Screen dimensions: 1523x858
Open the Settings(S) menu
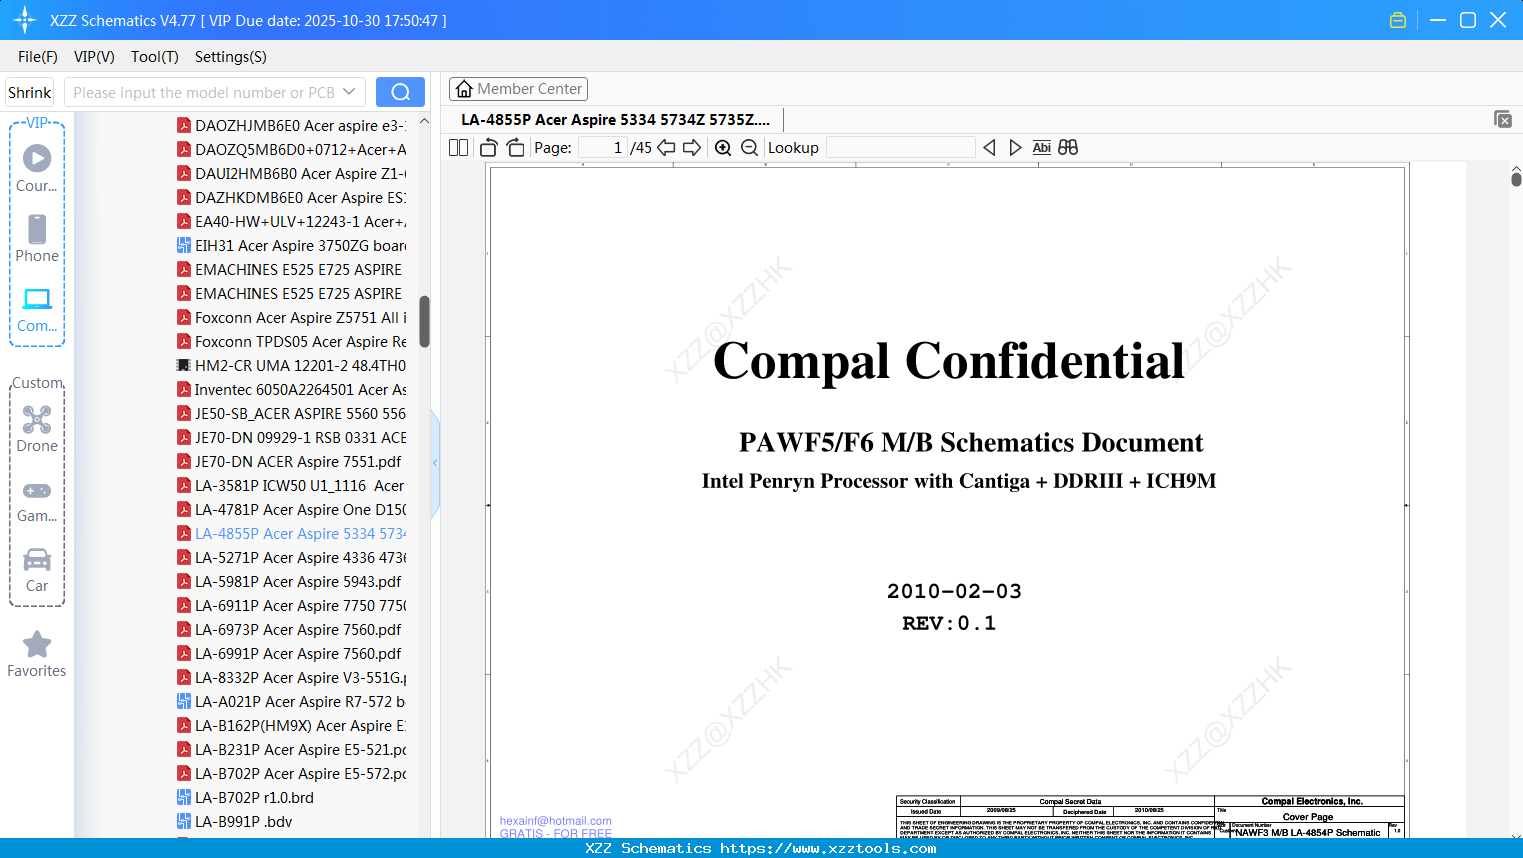(x=231, y=57)
